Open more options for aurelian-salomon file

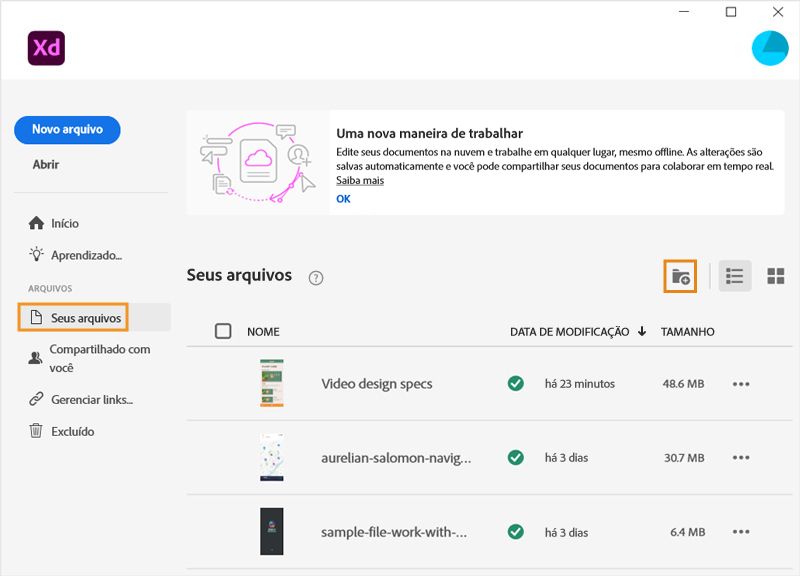point(741,457)
